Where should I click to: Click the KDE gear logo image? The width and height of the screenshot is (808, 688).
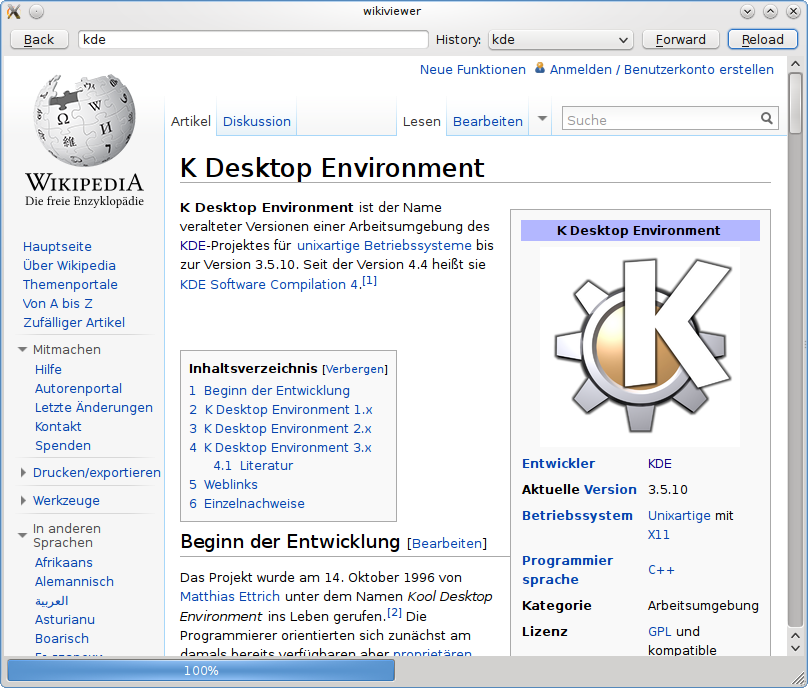(x=640, y=346)
